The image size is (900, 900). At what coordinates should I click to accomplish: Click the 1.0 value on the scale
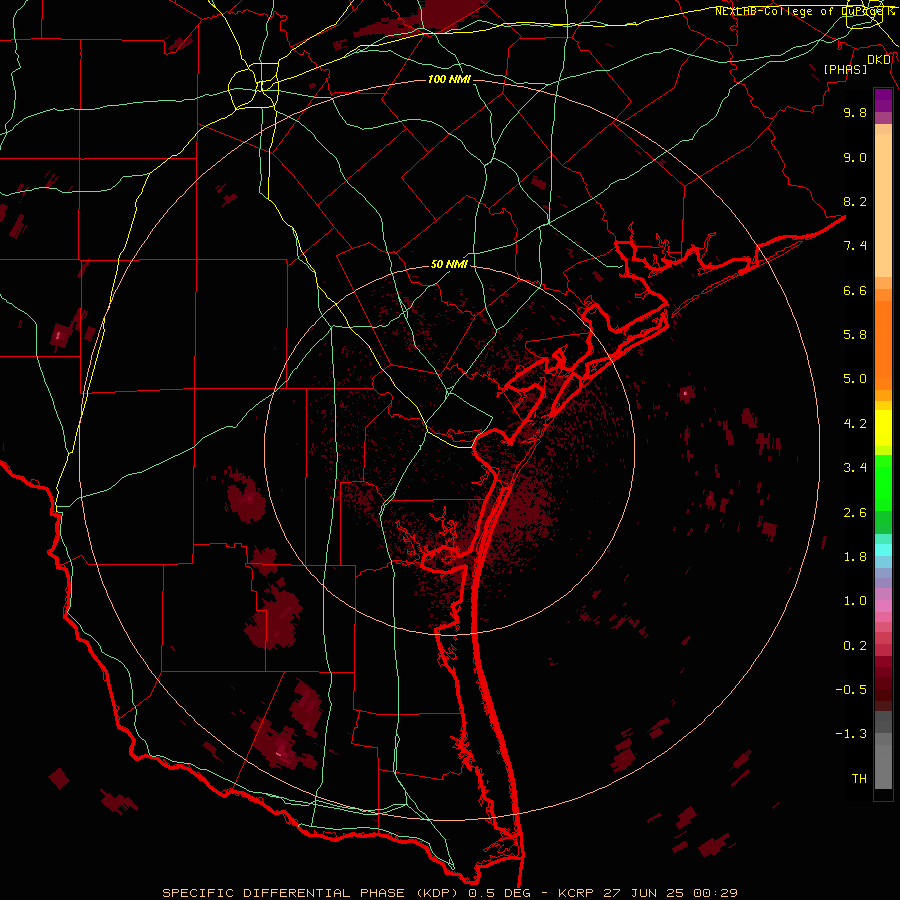pyautogui.click(x=855, y=601)
